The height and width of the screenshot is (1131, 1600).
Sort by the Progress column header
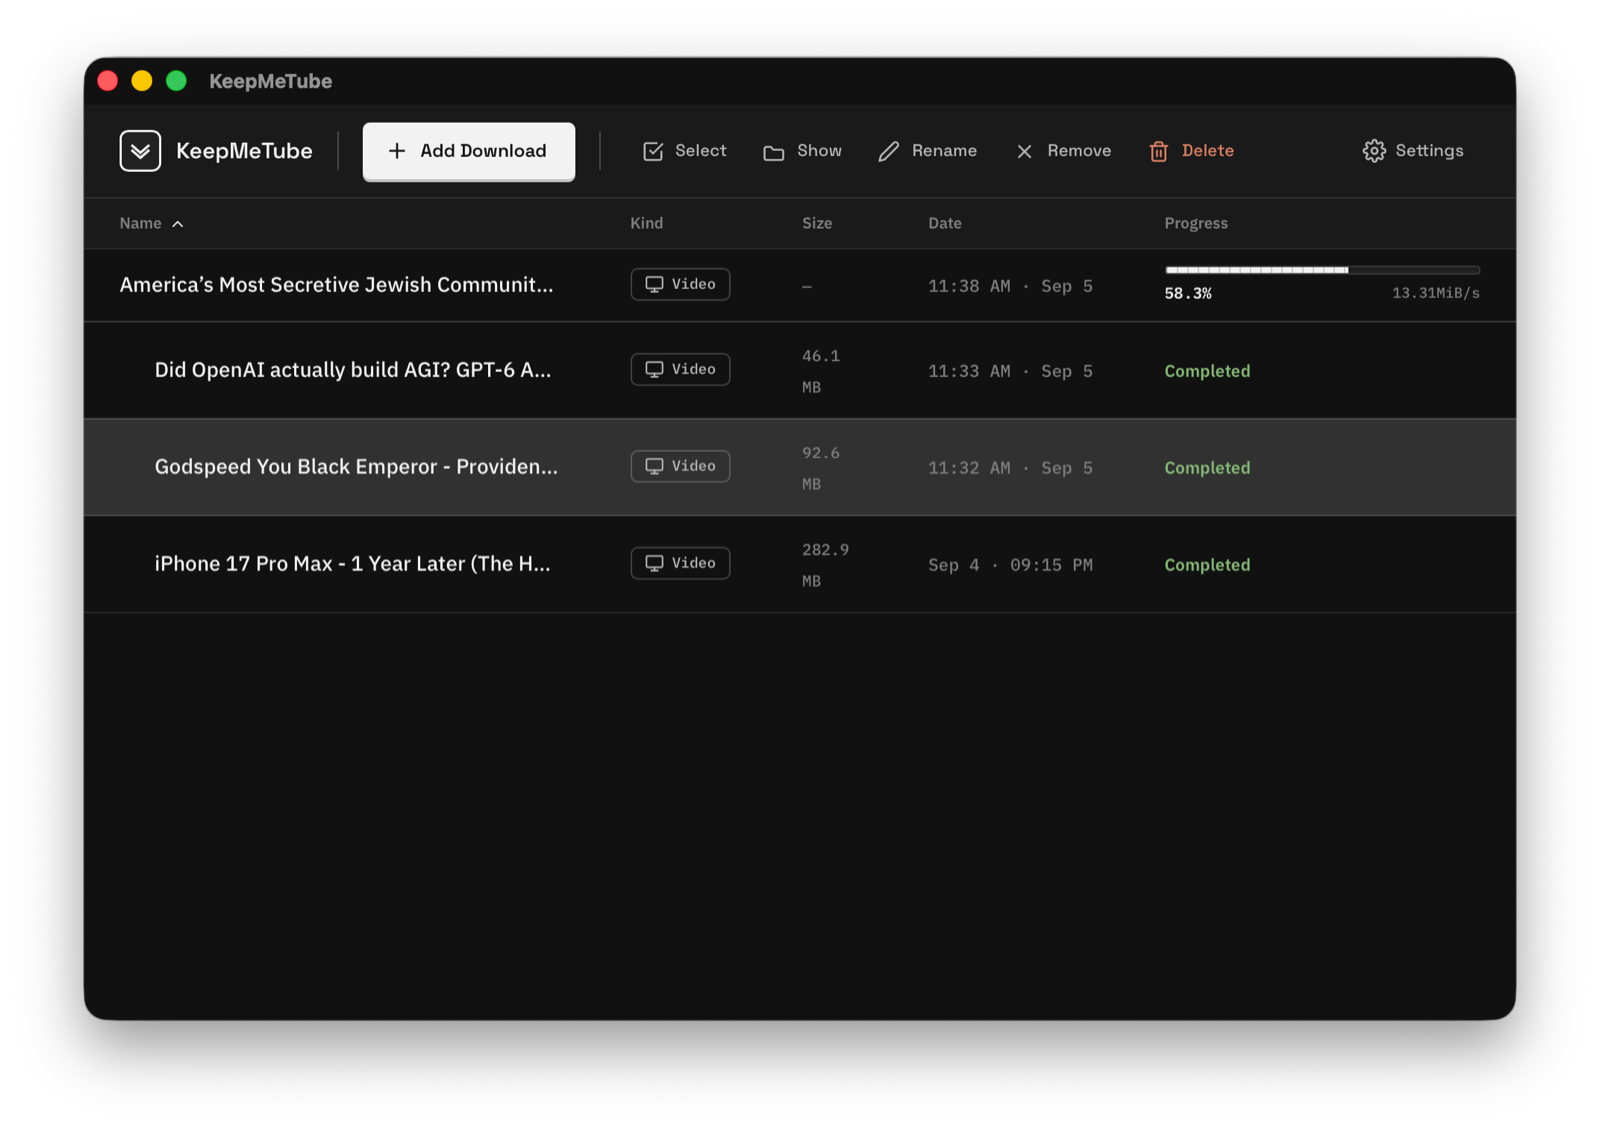coord(1195,223)
